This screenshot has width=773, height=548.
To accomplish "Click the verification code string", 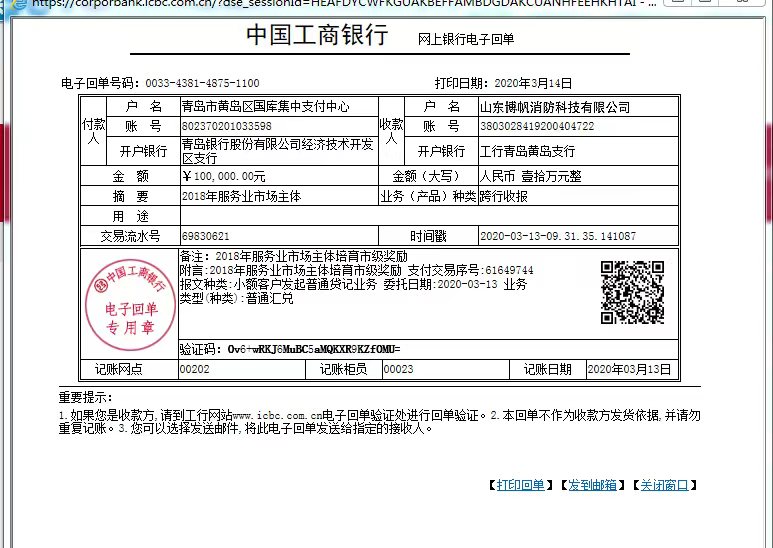I will point(314,349).
